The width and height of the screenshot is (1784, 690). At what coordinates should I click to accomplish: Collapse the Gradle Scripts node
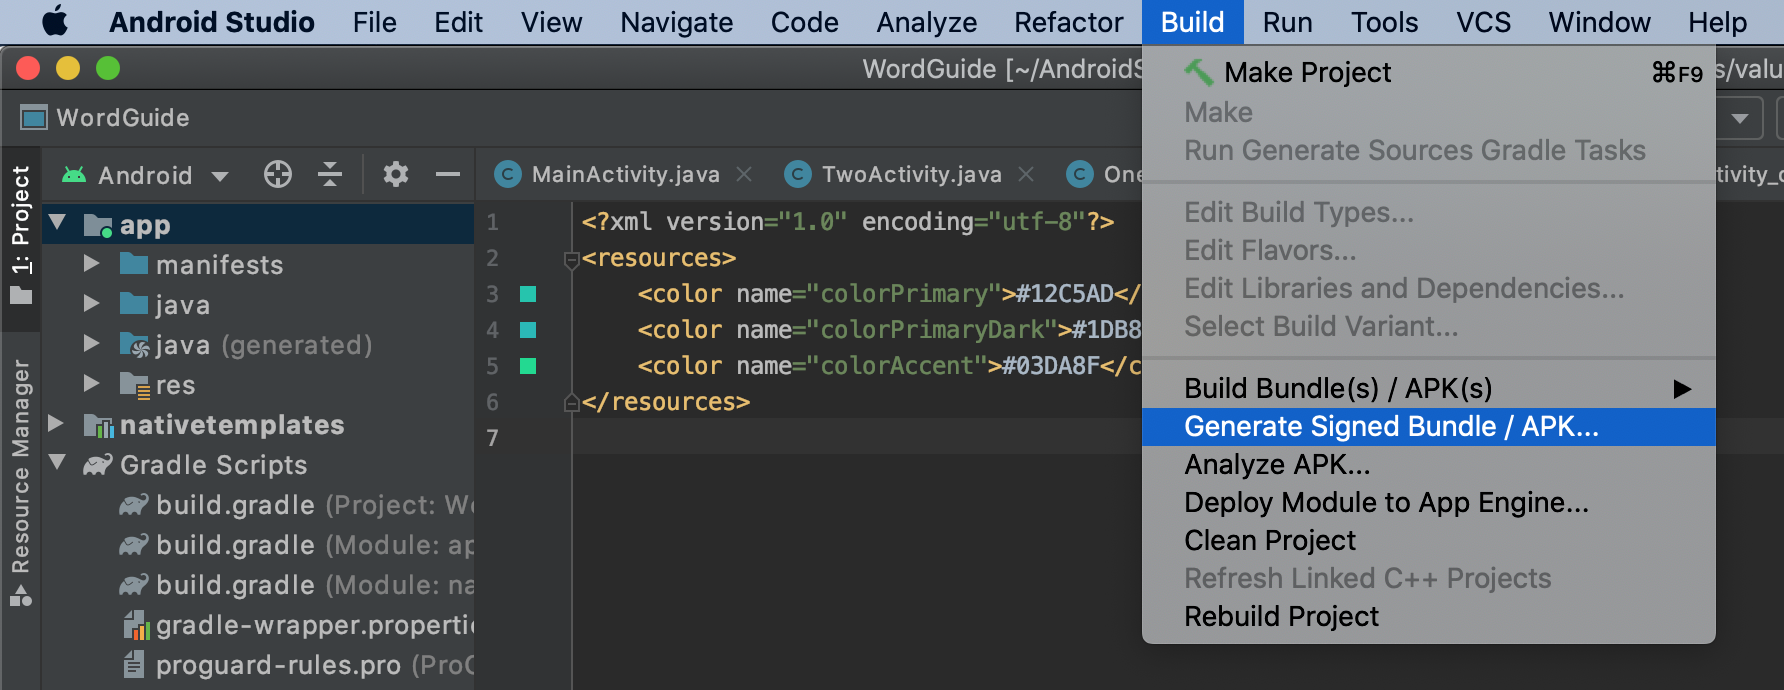click(x=58, y=463)
